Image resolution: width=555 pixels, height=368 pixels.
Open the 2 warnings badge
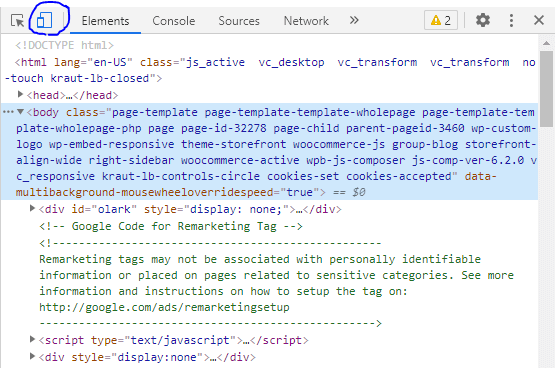click(441, 21)
